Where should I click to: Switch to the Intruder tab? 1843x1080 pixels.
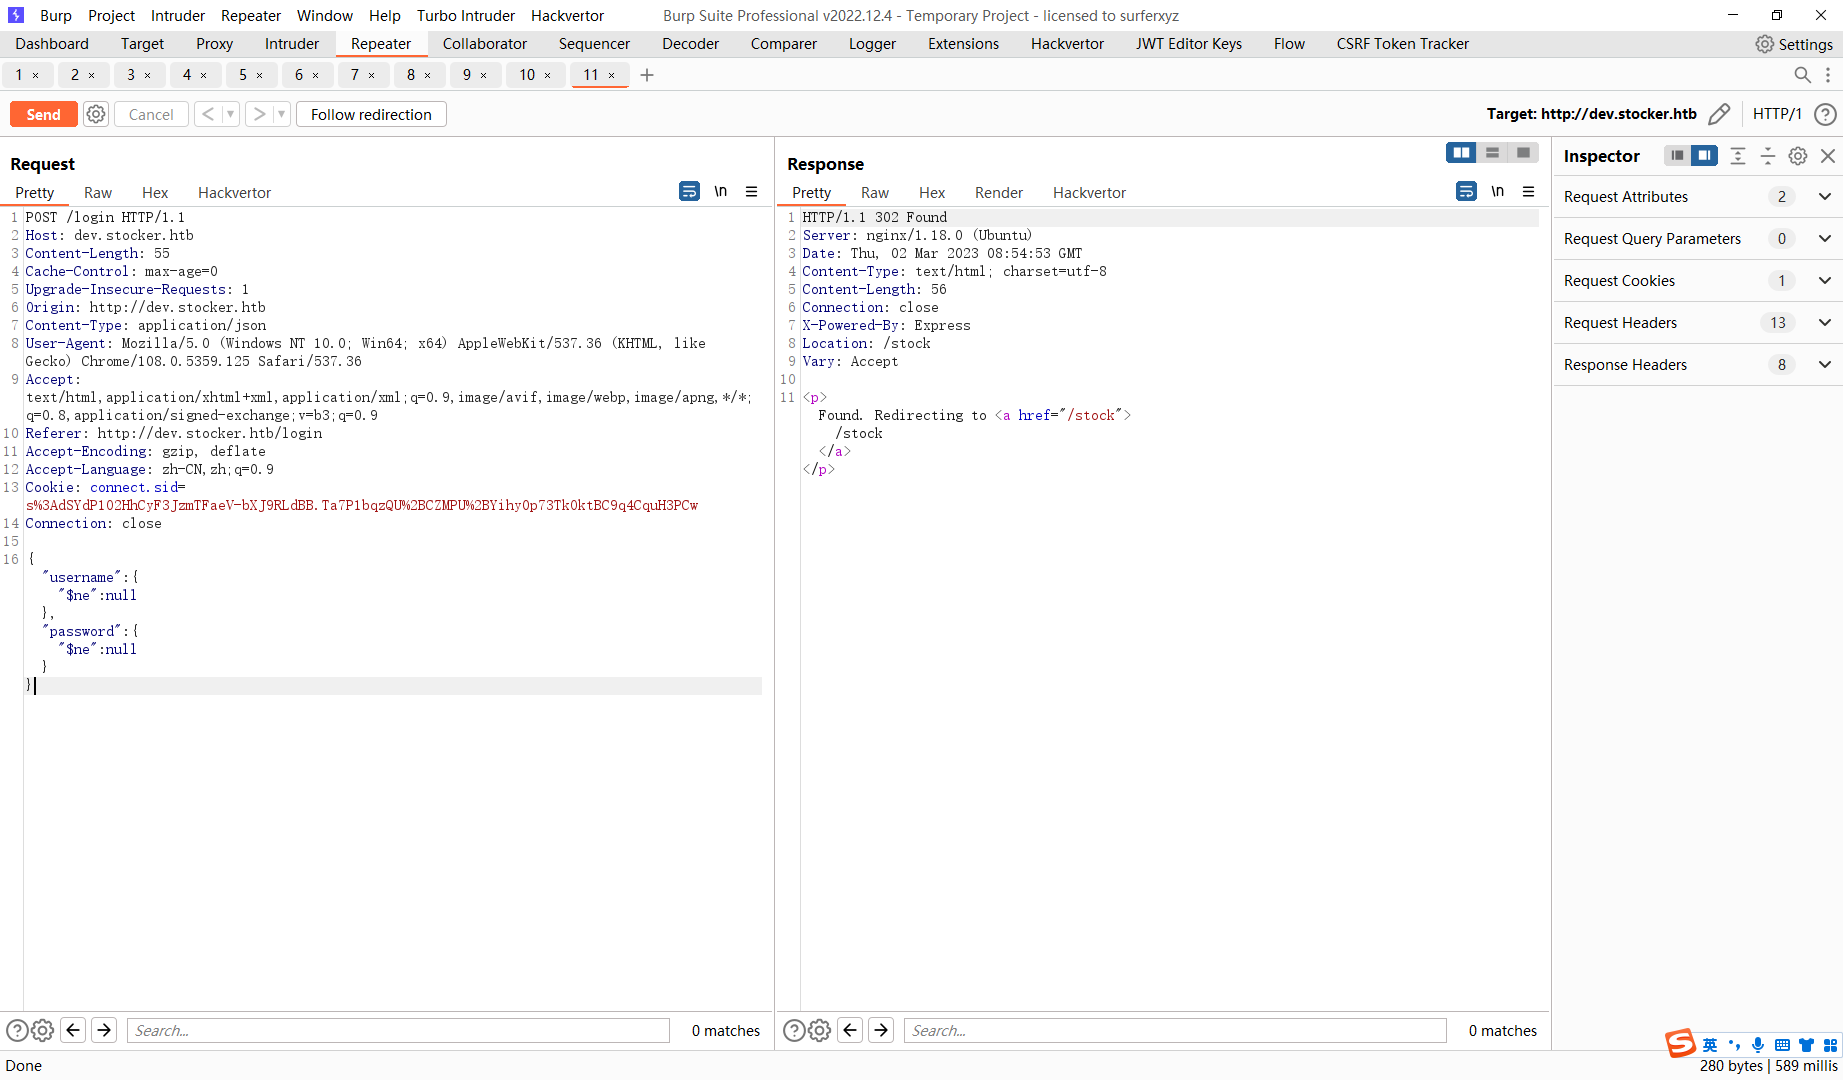tap(292, 44)
